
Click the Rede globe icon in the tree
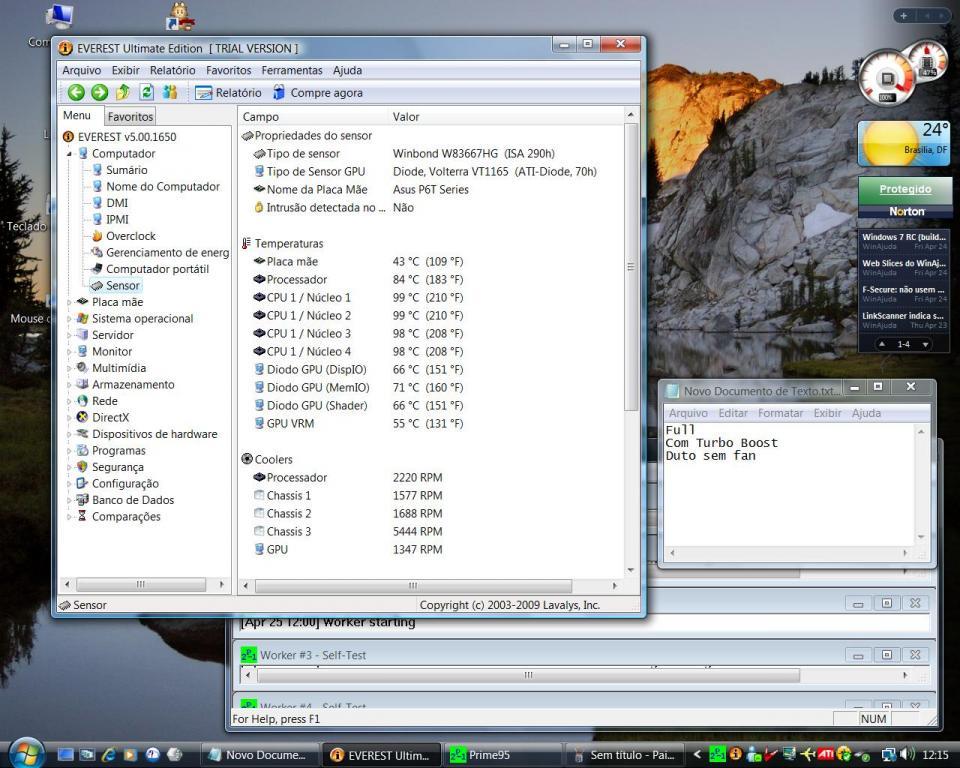point(82,401)
